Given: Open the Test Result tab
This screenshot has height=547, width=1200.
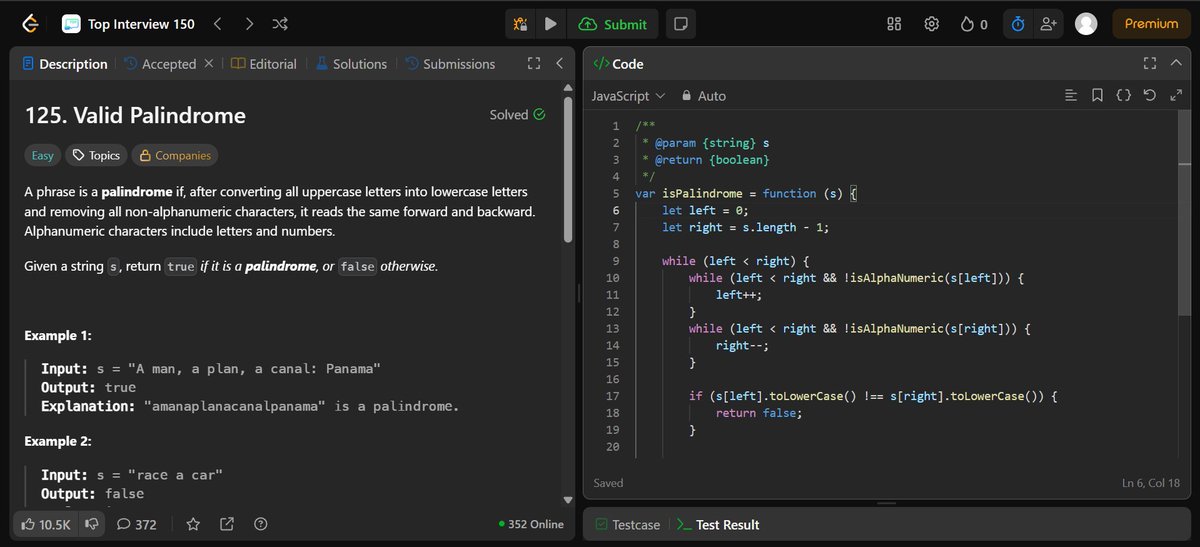Looking at the screenshot, I should tap(718, 524).
